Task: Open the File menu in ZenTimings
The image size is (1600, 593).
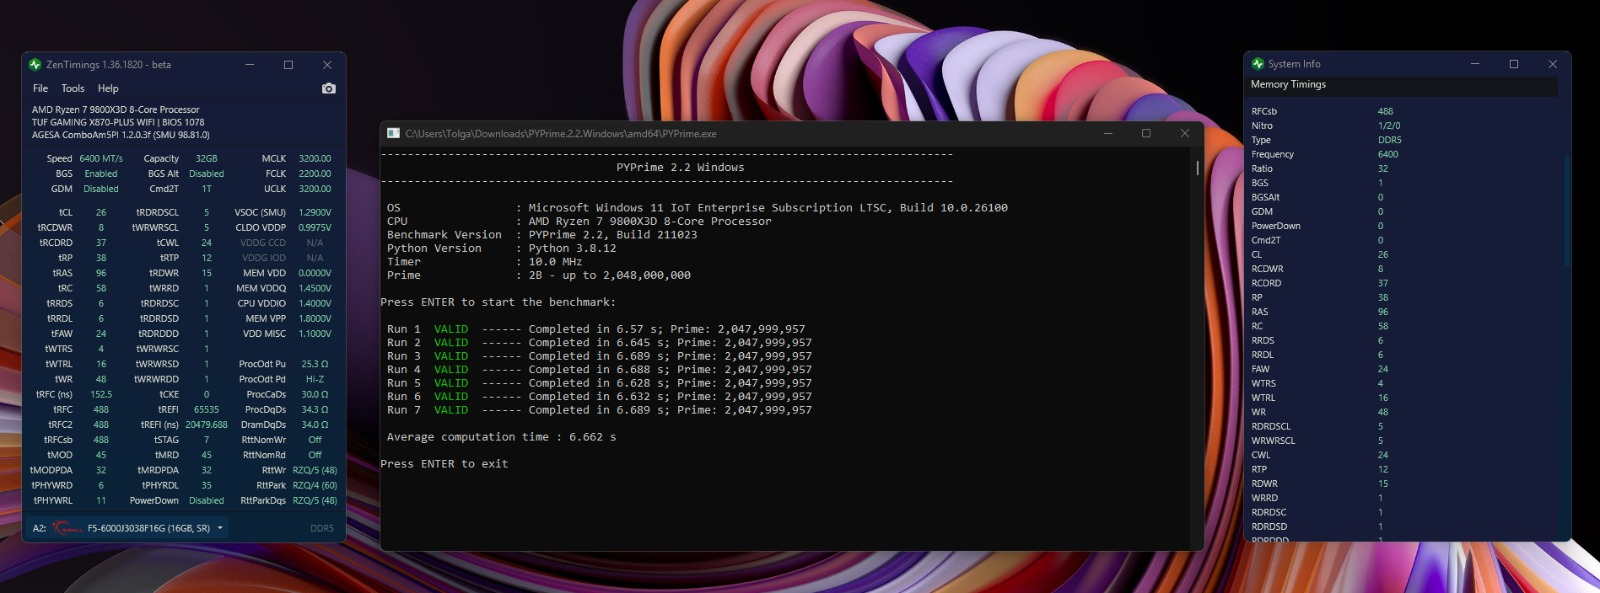Action: (40, 88)
